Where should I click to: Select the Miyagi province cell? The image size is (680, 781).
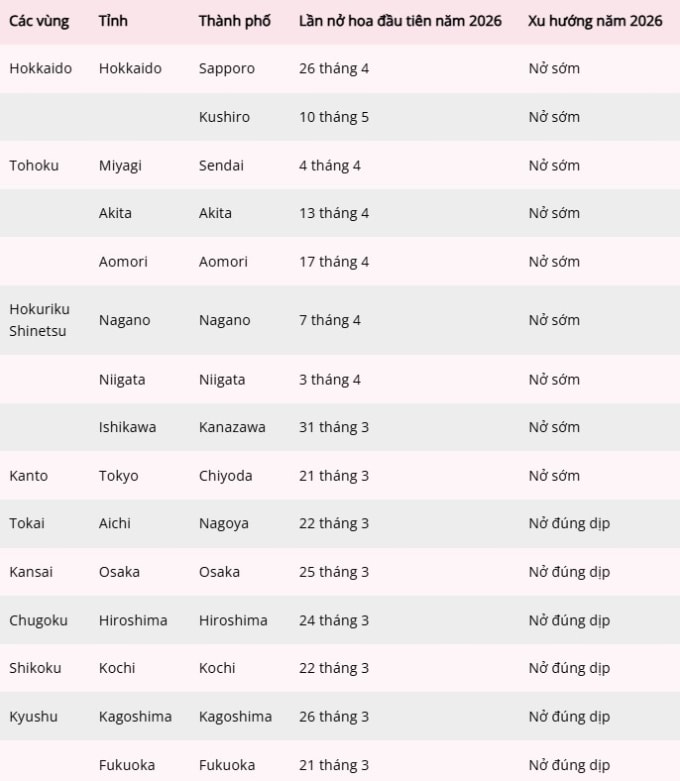pyautogui.click(x=120, y=165)
